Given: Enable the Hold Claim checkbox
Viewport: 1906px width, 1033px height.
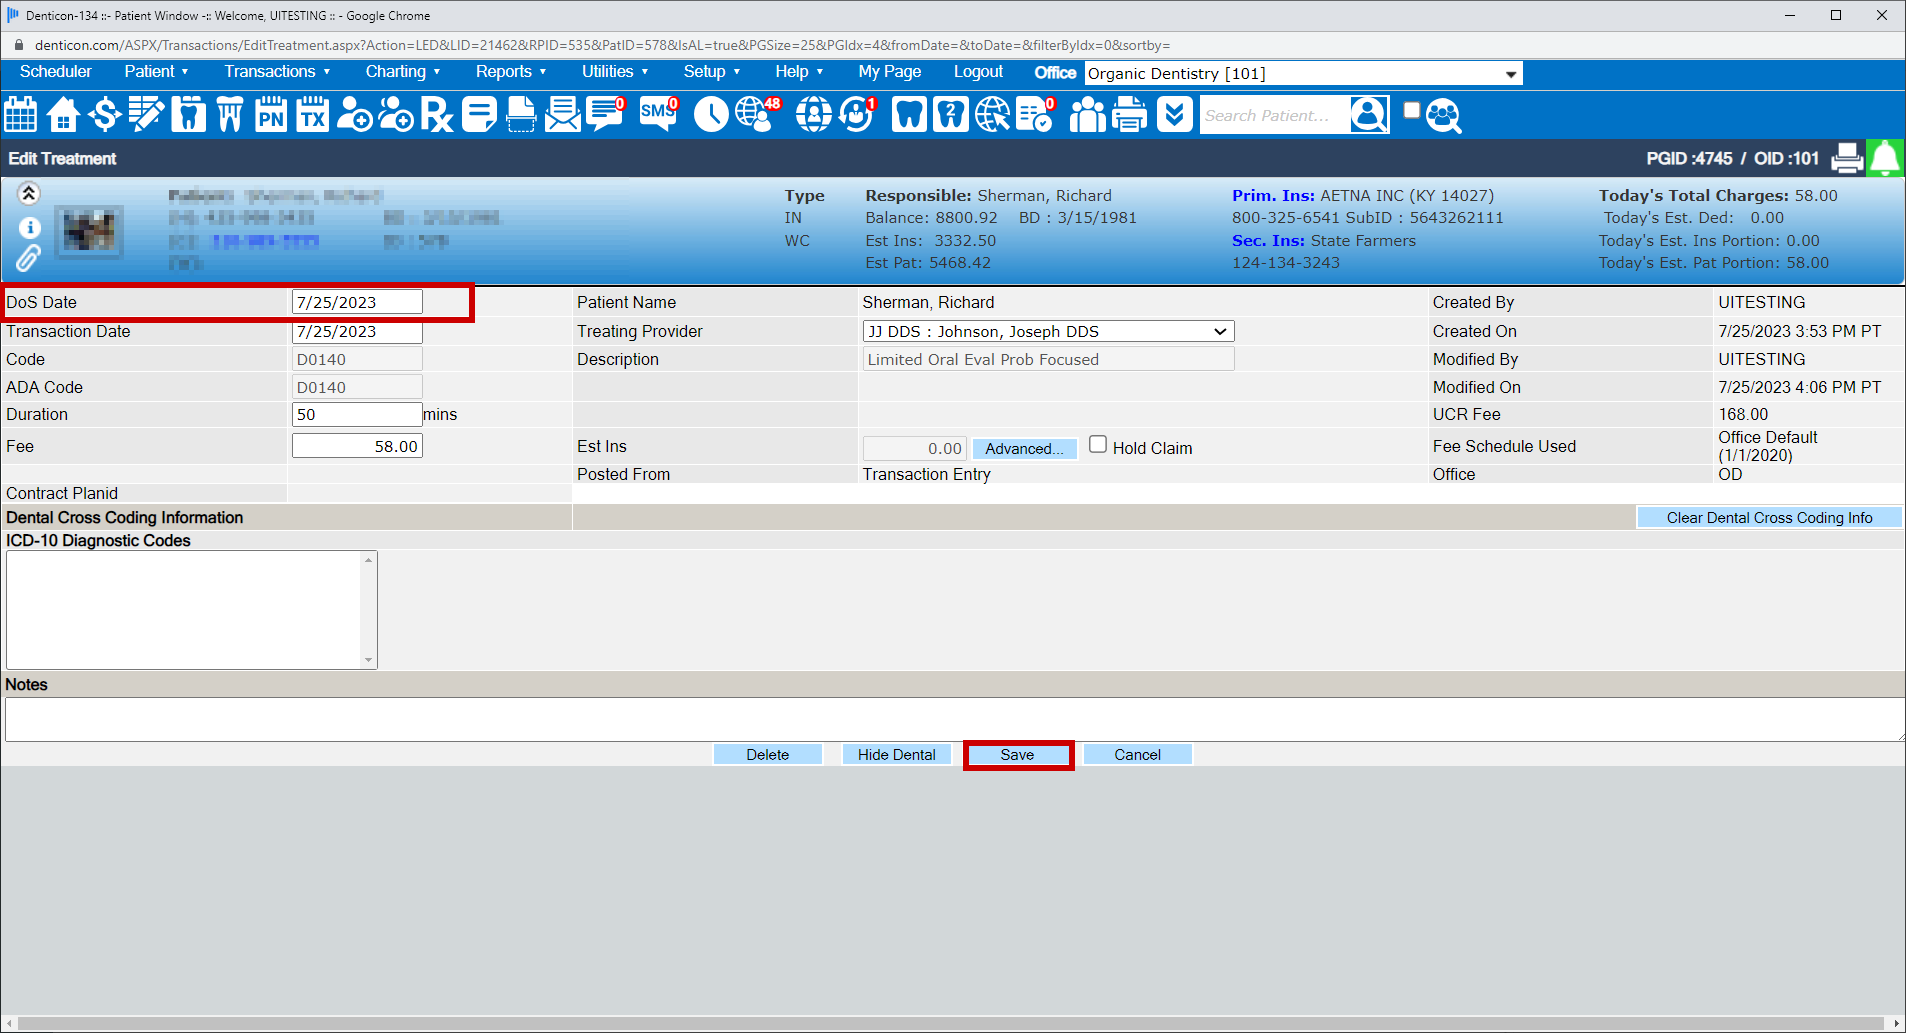Looking at the screenshot, I should pos(1098,445).
